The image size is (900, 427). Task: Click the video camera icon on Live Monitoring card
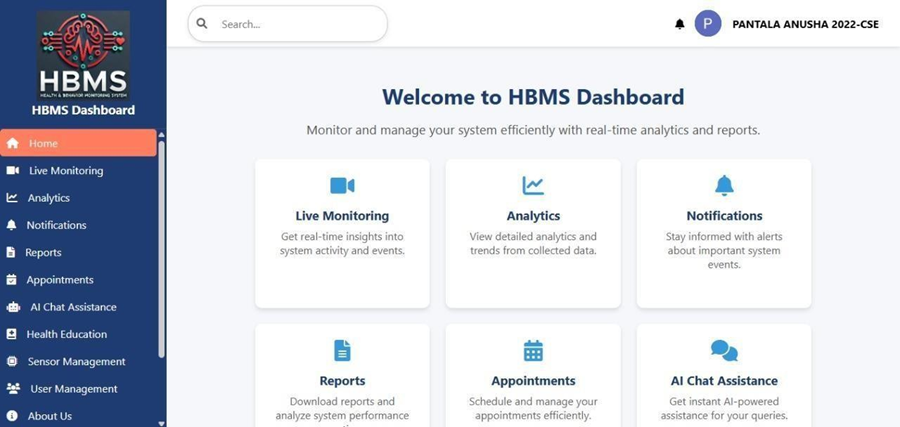click(342, 185)
